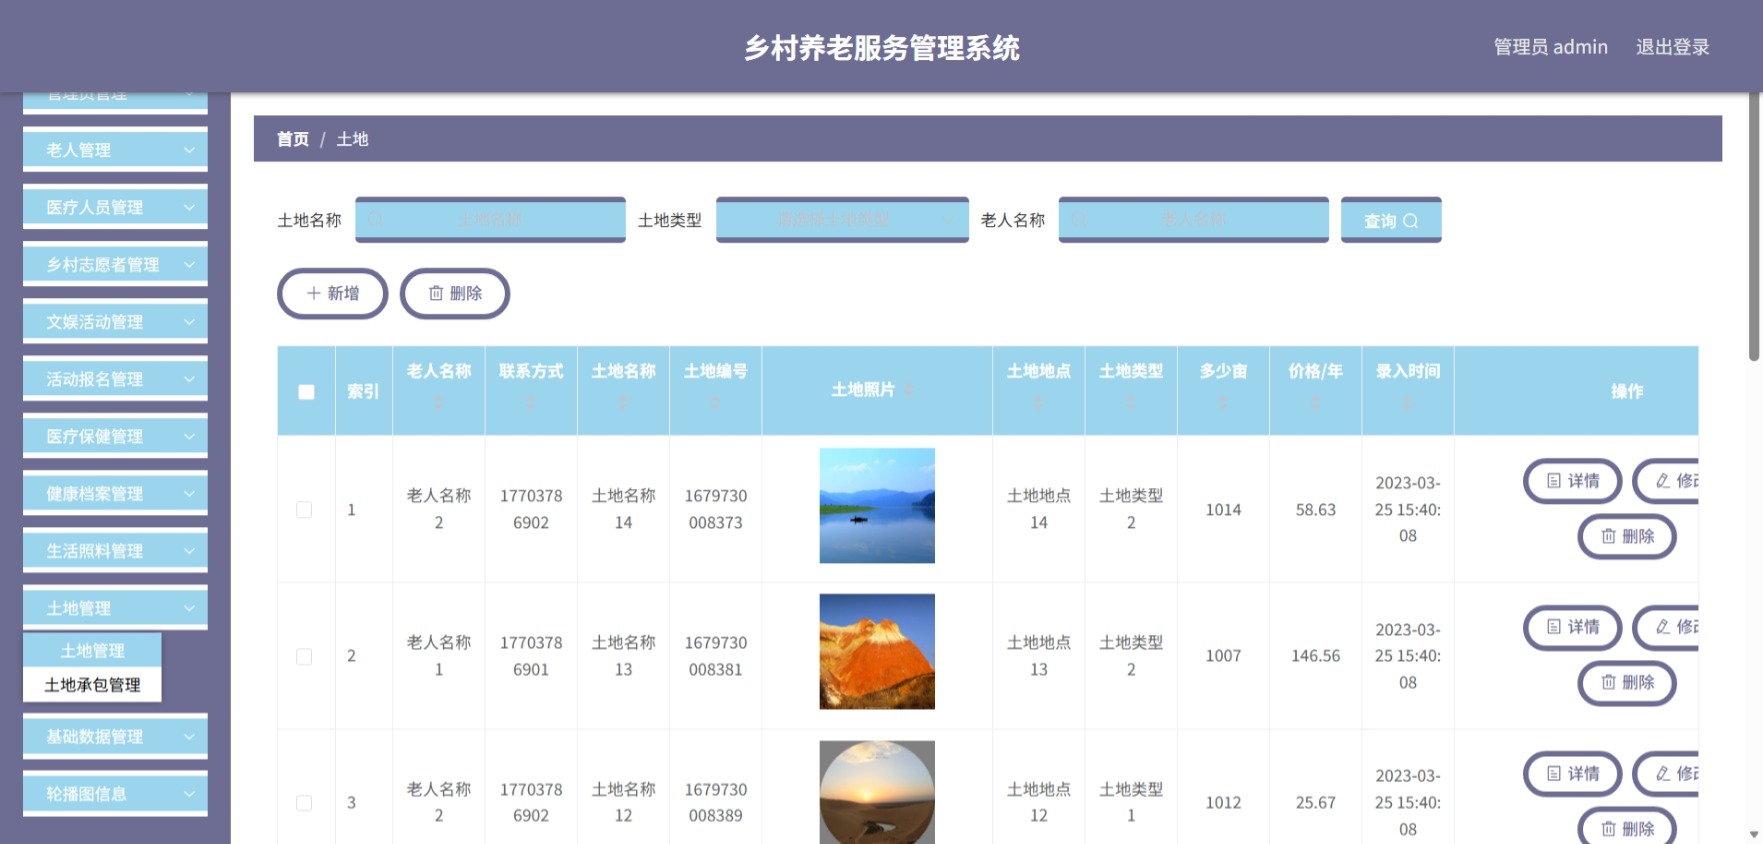Toggle the select-all checkbox in table header

(x=306, y=392)
